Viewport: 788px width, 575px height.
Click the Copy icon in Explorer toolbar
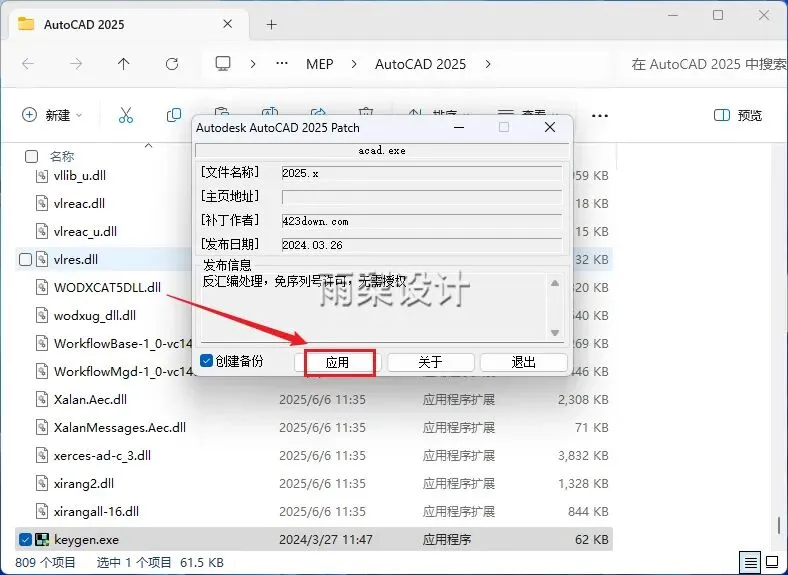click(174, 115)
